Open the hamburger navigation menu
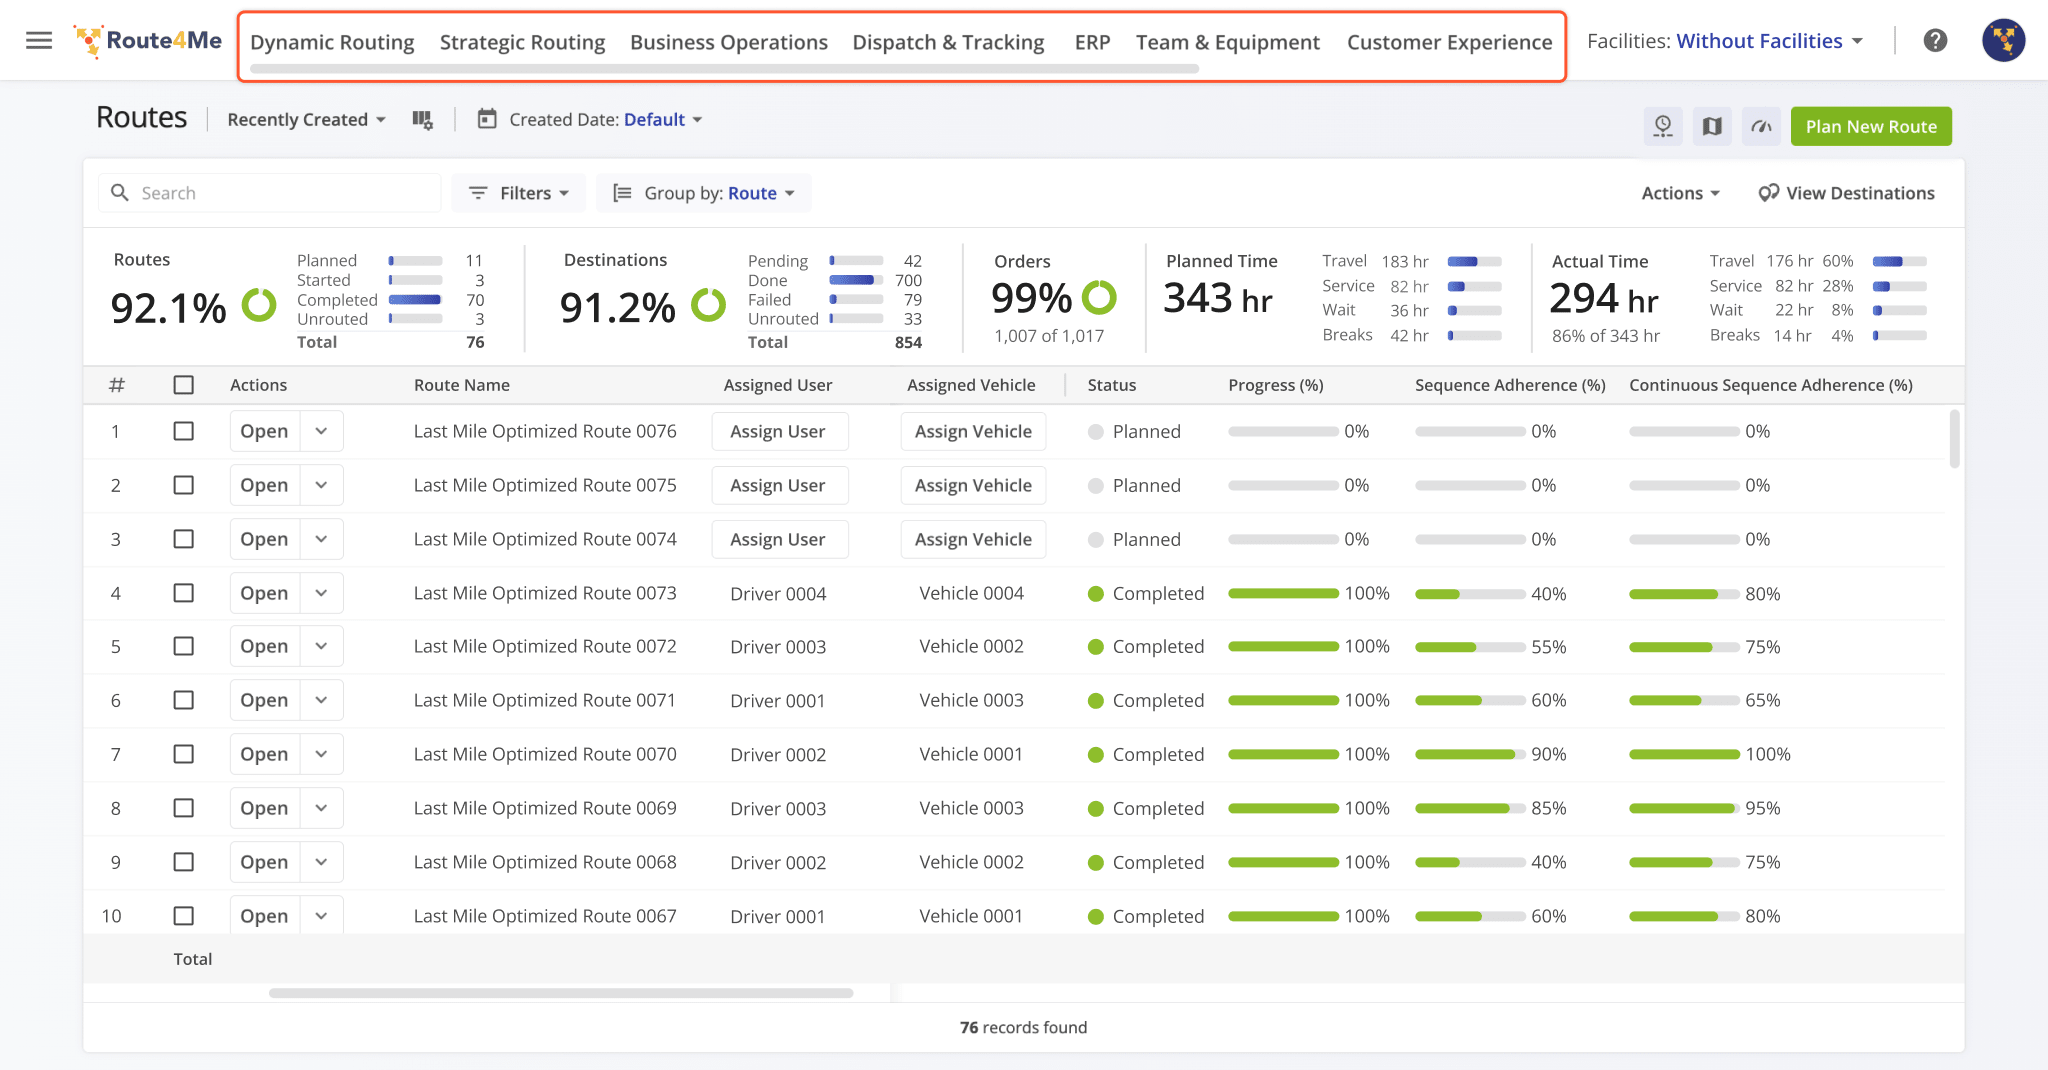The width and height of the screenshot is (2048, 1070). click(x=39, y=41)
